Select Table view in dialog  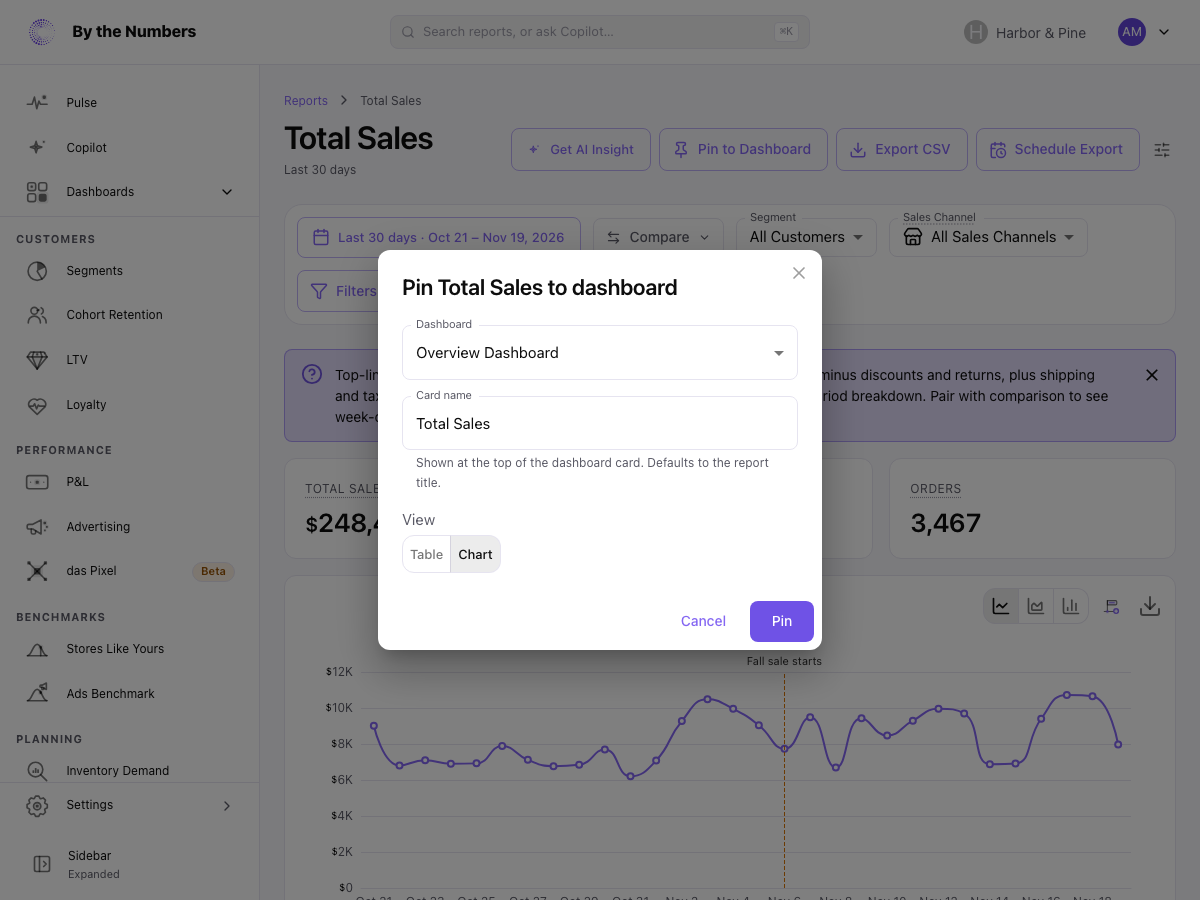point(427,554)
